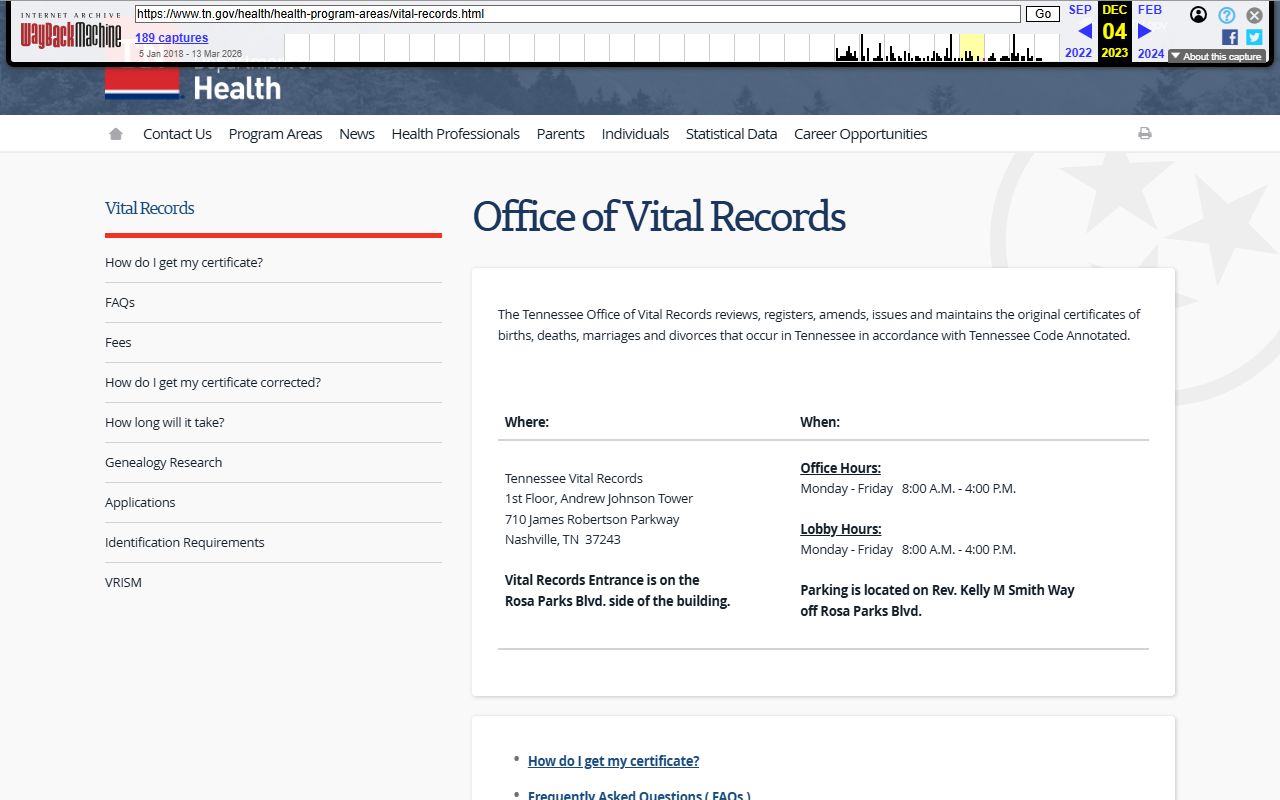This screenshot has height=800, width=1280.
Task: Click Frequently Asked Questions (FAQs) link
Action: (x=639, y=794)
